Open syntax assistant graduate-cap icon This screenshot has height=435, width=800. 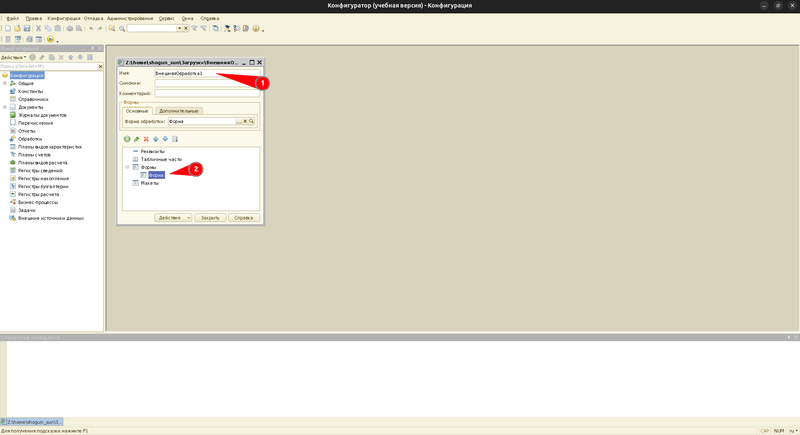pyautogui.click(x=227, y=29)
